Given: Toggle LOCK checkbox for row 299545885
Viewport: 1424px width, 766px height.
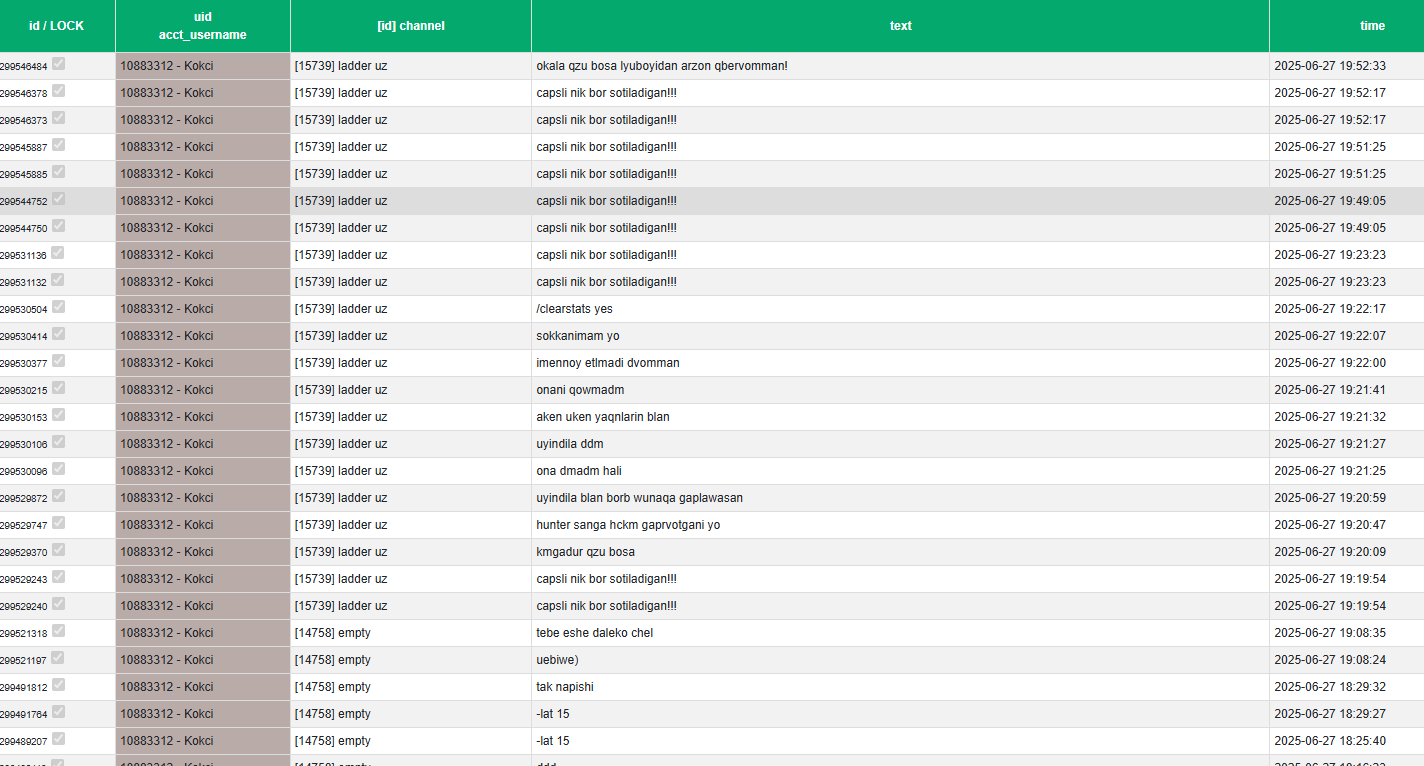Looking at the screenshot, I should [x=59, y=172].
